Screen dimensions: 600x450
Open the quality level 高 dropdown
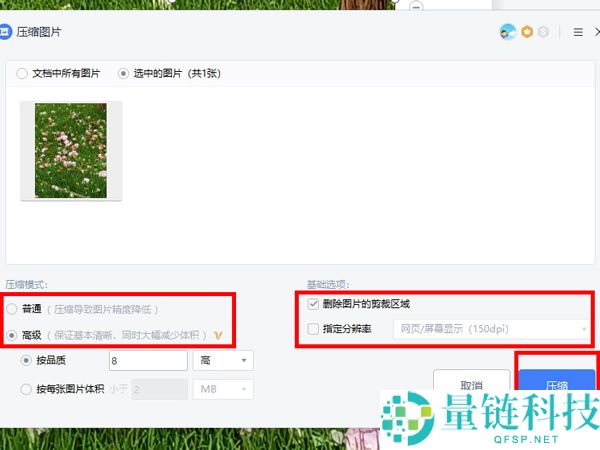tap(222, 360)
